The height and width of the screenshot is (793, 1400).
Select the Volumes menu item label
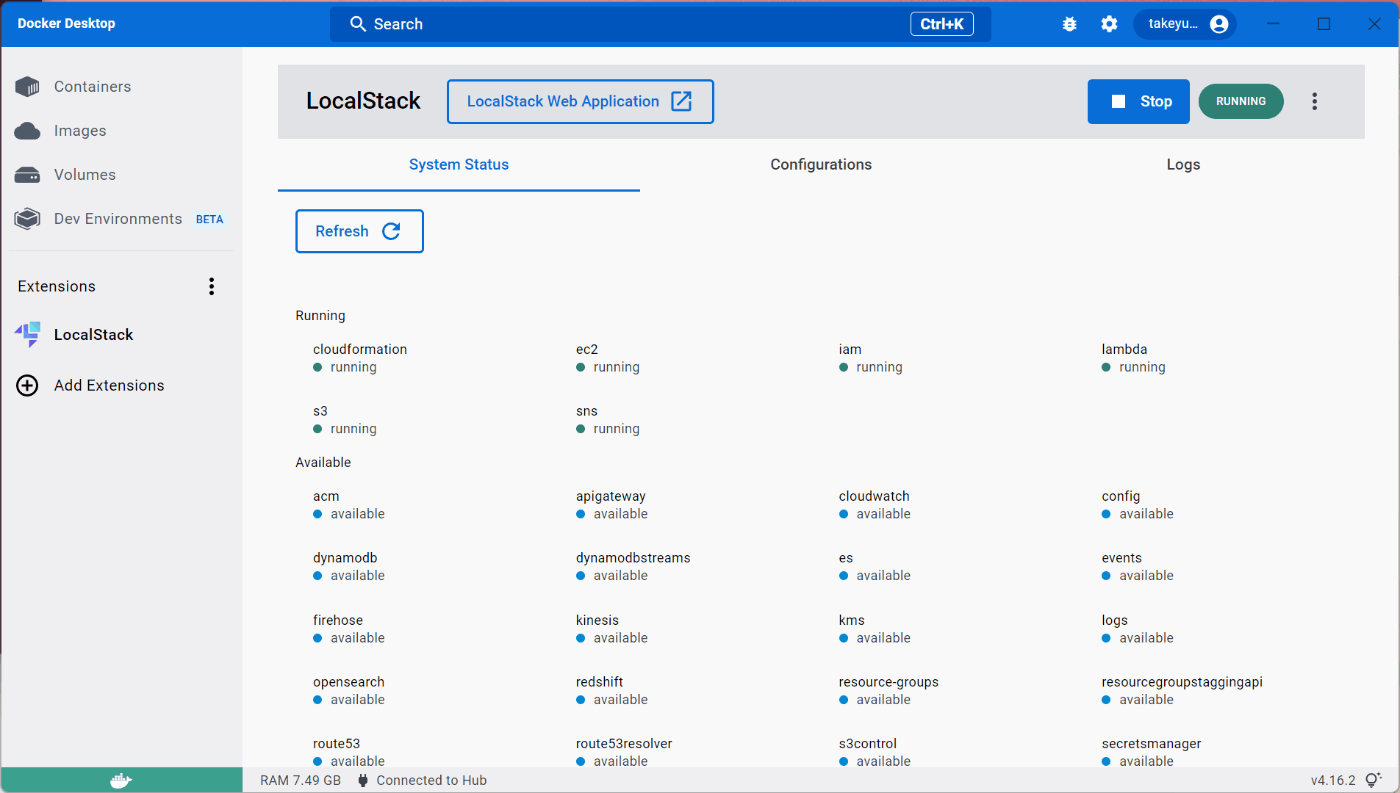(85, 175)
